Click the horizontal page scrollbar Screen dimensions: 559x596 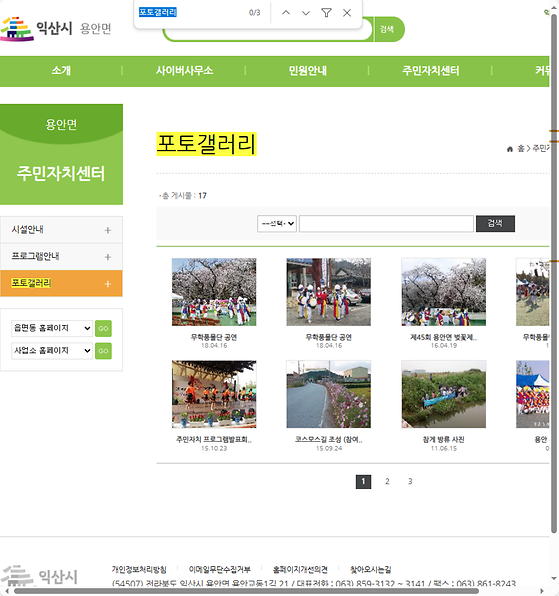pos(246,591)
